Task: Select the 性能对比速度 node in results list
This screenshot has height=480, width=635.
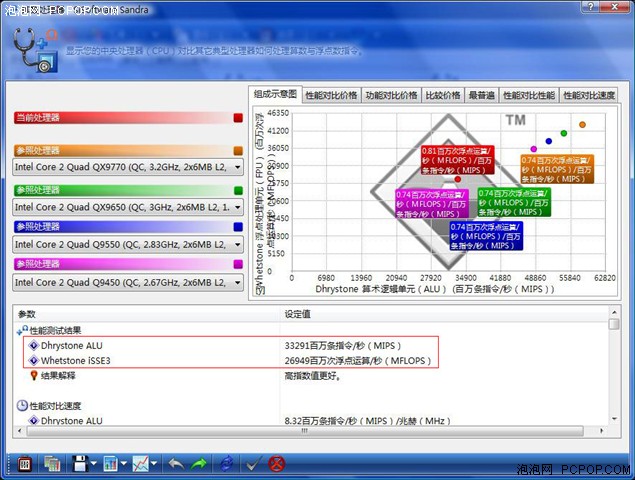Action: 55,405
